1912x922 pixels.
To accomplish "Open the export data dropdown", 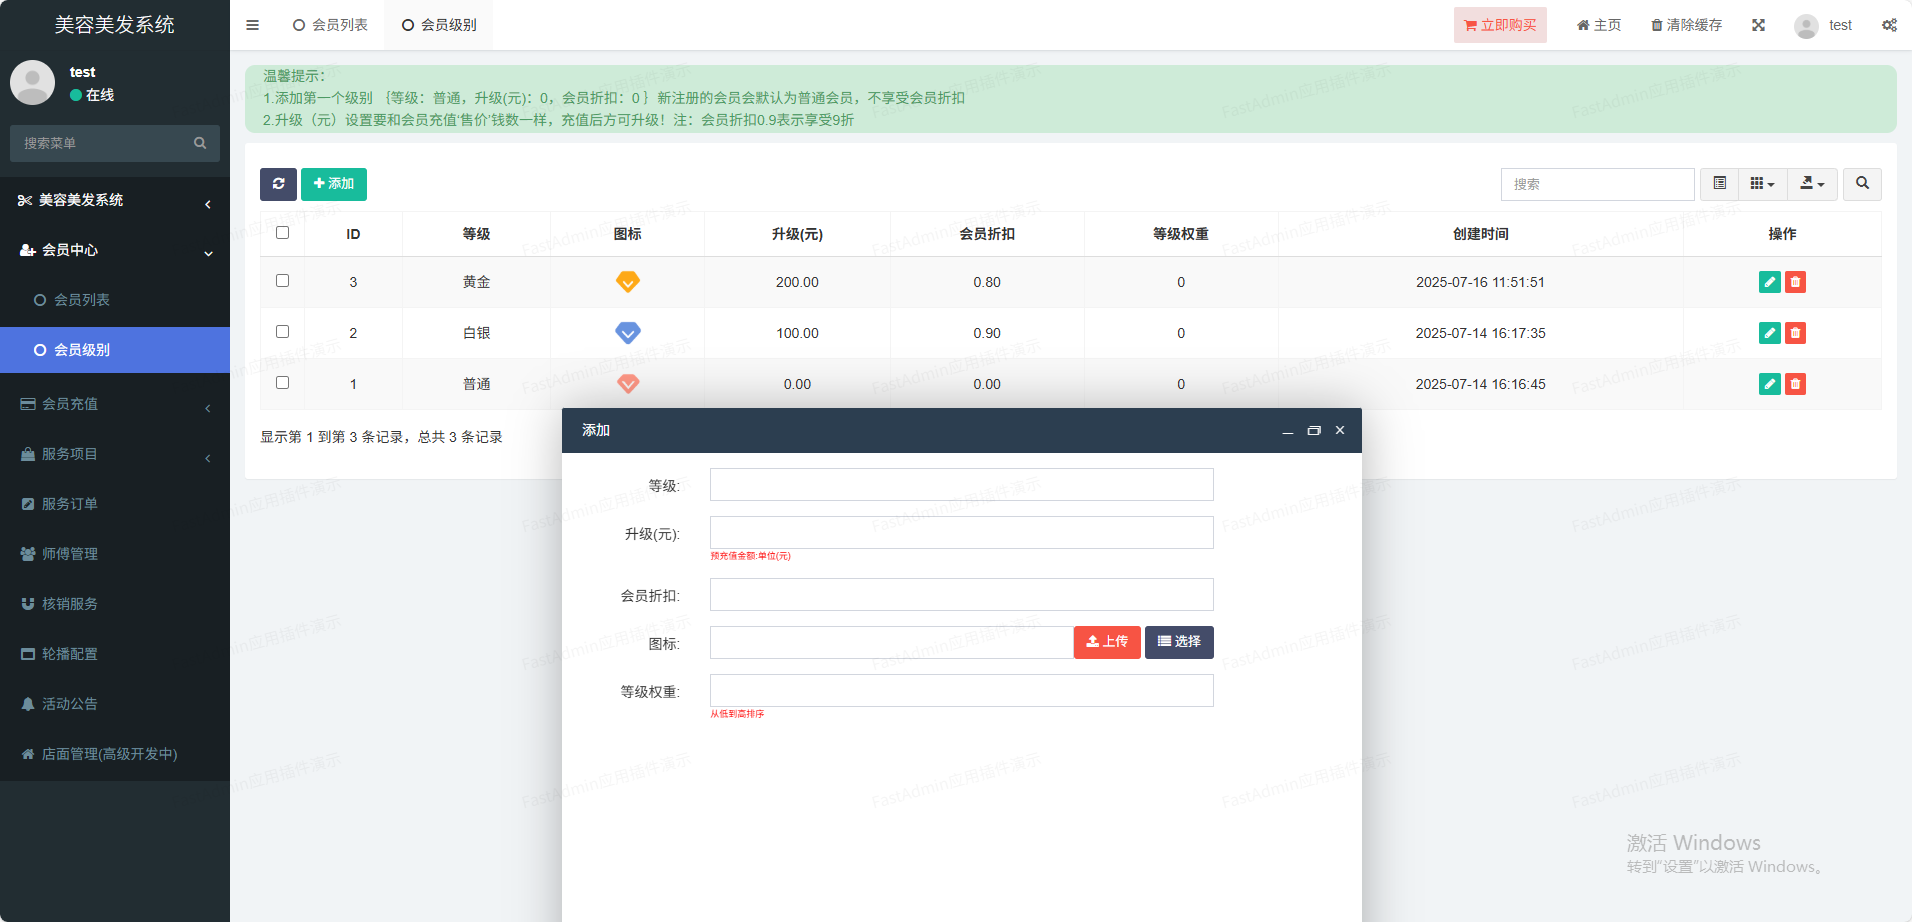I will tap(1812, 184).
